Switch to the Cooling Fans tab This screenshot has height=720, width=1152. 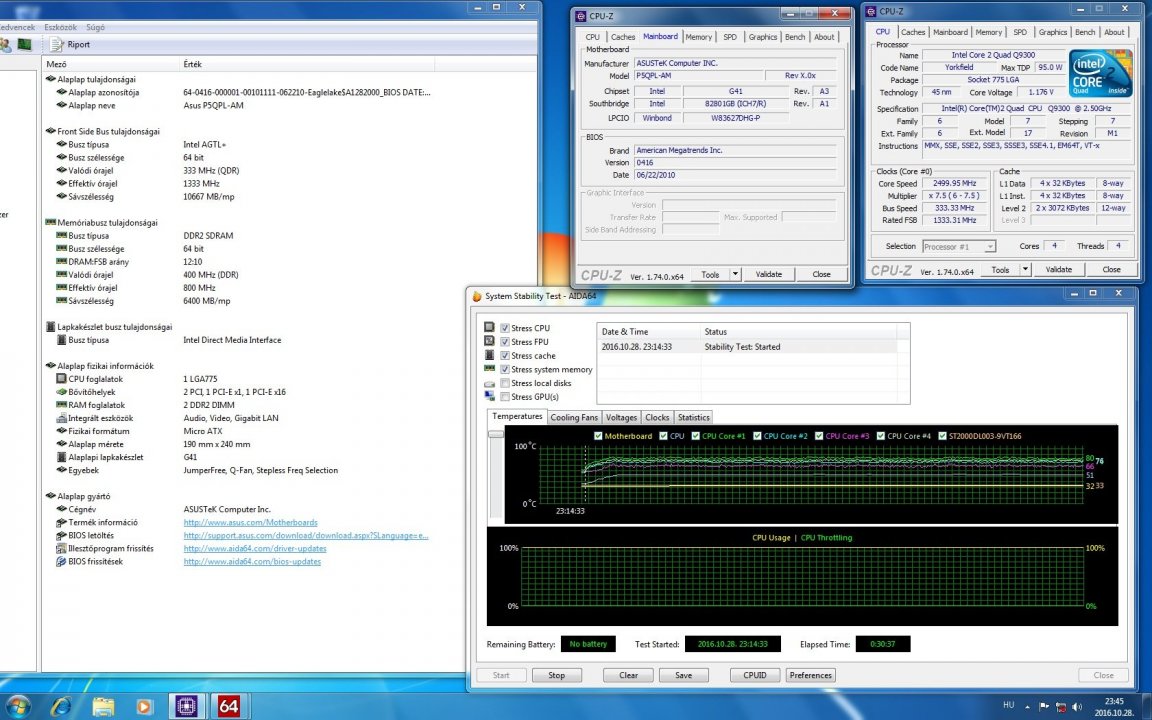point(574,417)
